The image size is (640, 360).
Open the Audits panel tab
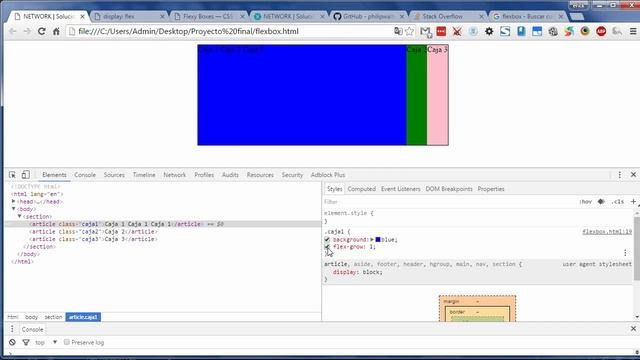click(230, 175)
